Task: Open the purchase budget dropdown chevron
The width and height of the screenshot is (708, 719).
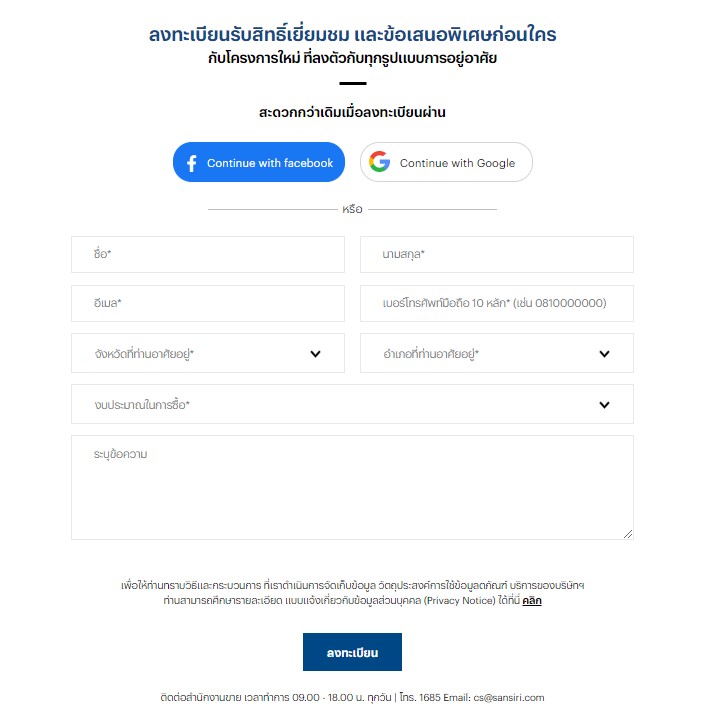Action: (604, 404)
